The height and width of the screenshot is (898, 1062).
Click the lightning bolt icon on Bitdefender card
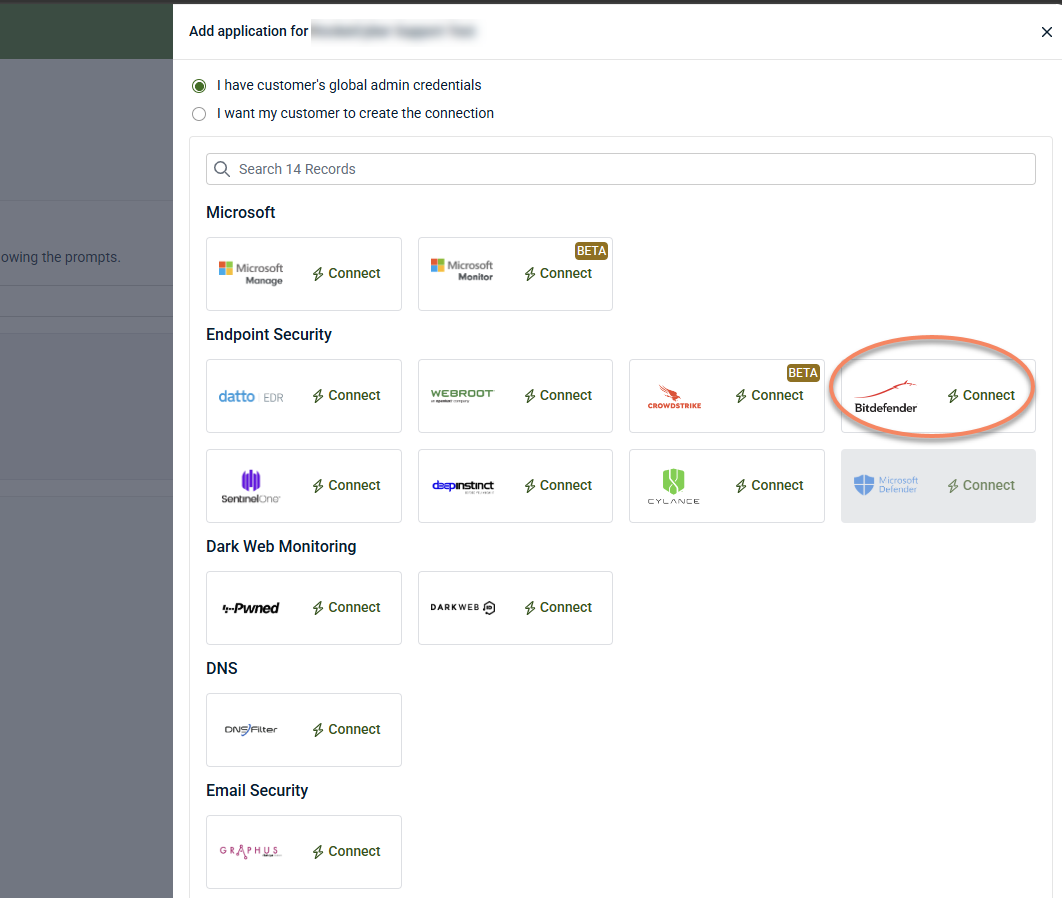pyautogui.click(x=953, y=396)
